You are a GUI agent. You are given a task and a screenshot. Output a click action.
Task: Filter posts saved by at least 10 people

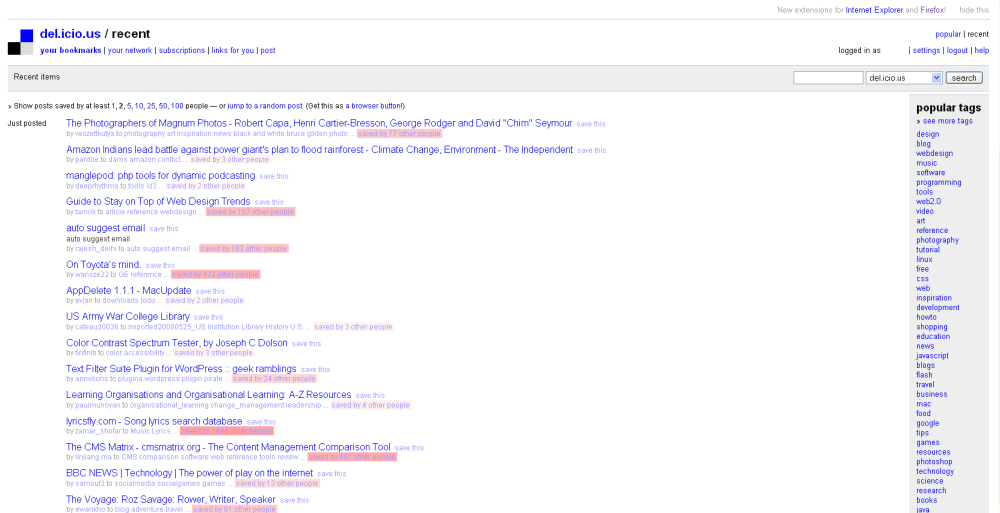coord(139,106)
